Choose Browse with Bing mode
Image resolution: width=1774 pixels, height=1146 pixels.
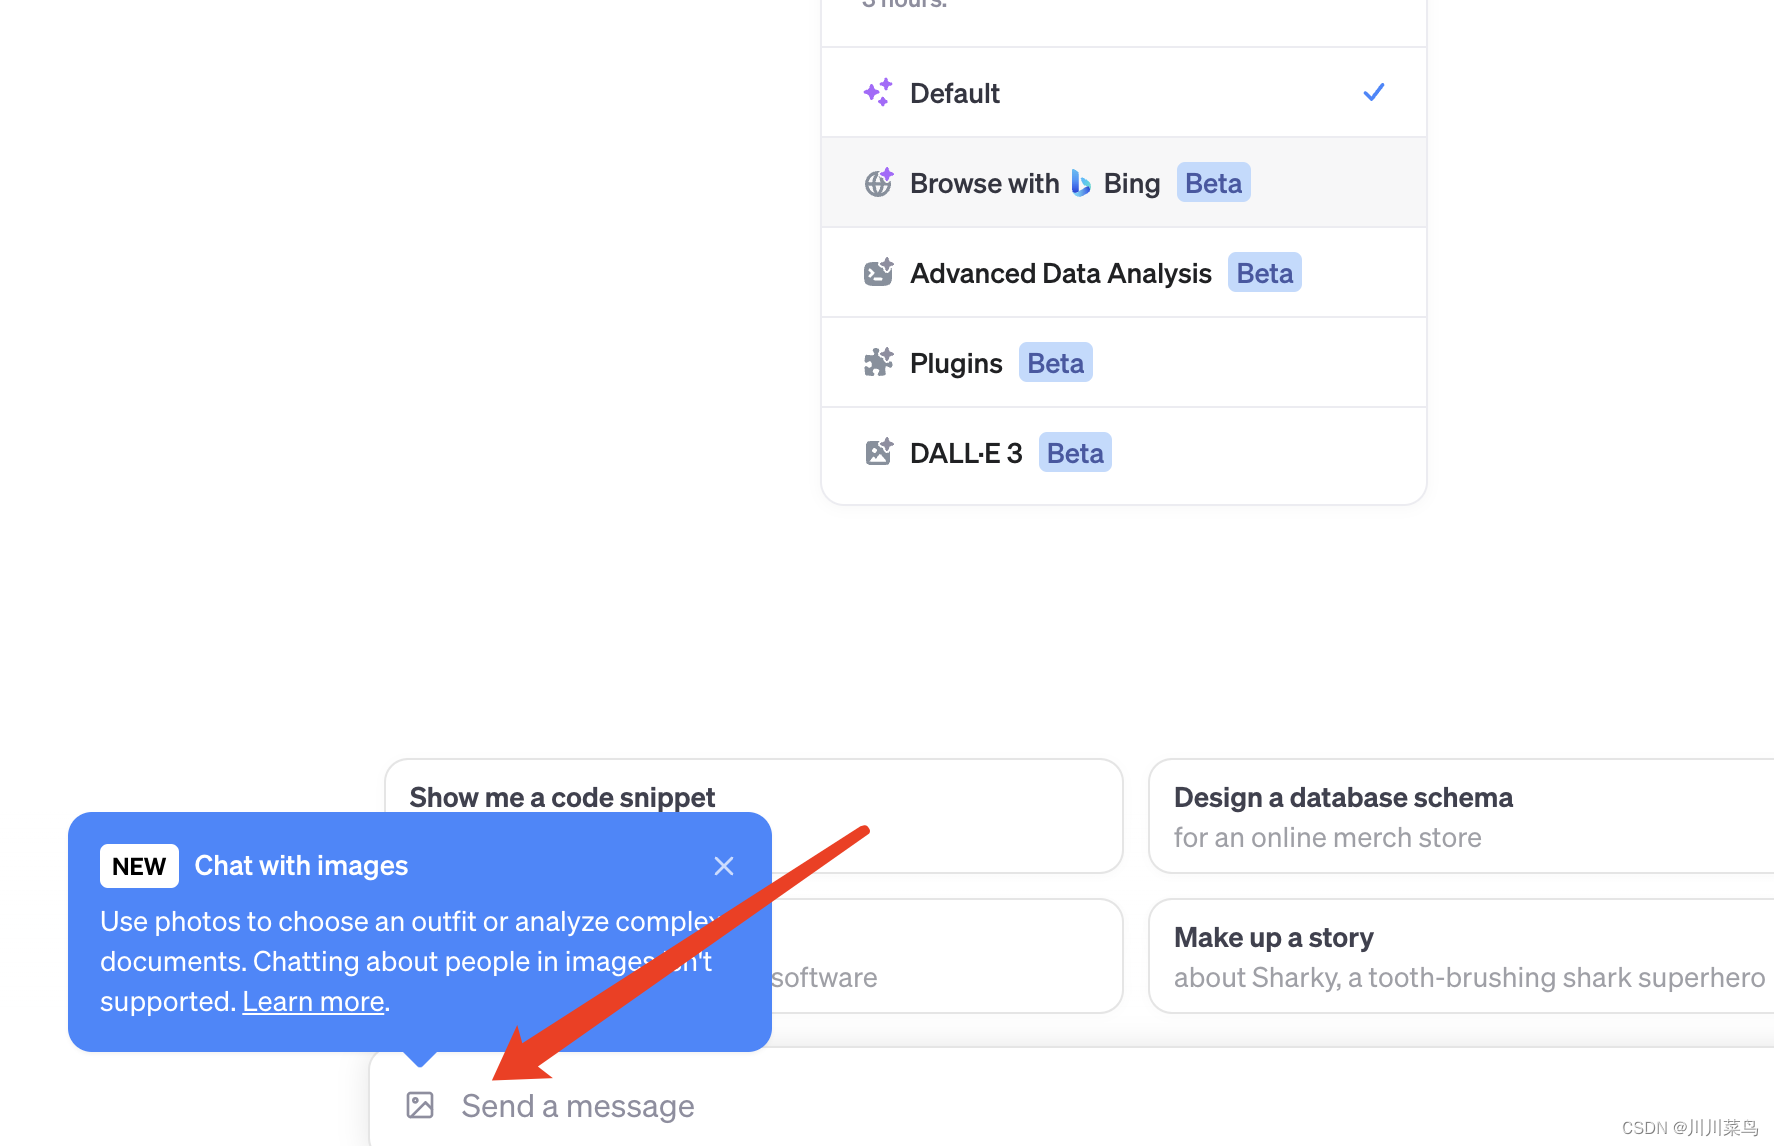tap(1123, 183)
